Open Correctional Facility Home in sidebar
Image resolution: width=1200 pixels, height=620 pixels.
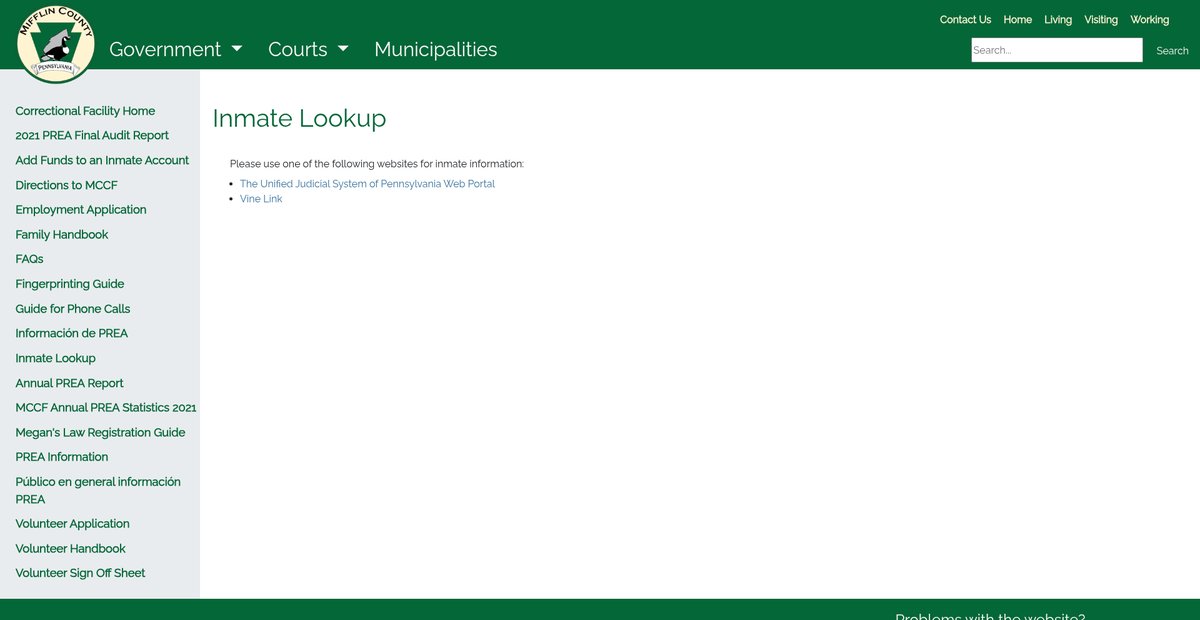[x=85, y=111]
